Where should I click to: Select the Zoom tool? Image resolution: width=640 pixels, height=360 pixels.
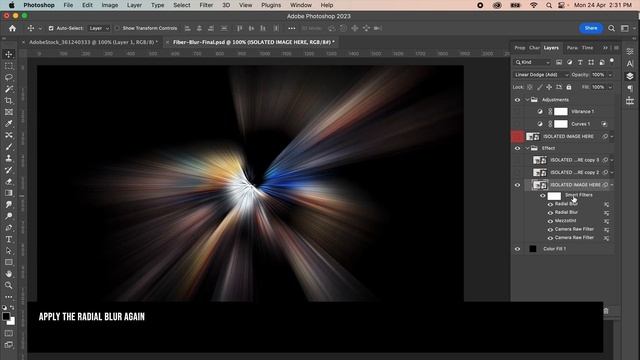click(9, 285)
